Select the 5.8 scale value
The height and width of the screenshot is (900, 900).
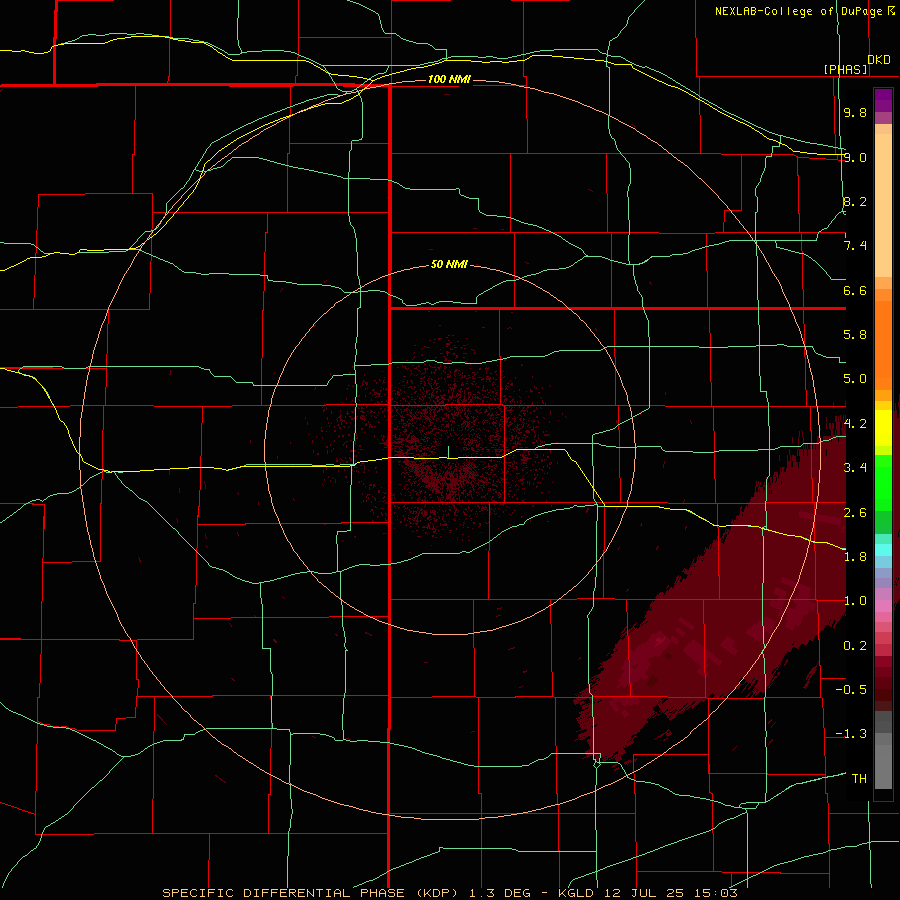click(x=855, y=335)
